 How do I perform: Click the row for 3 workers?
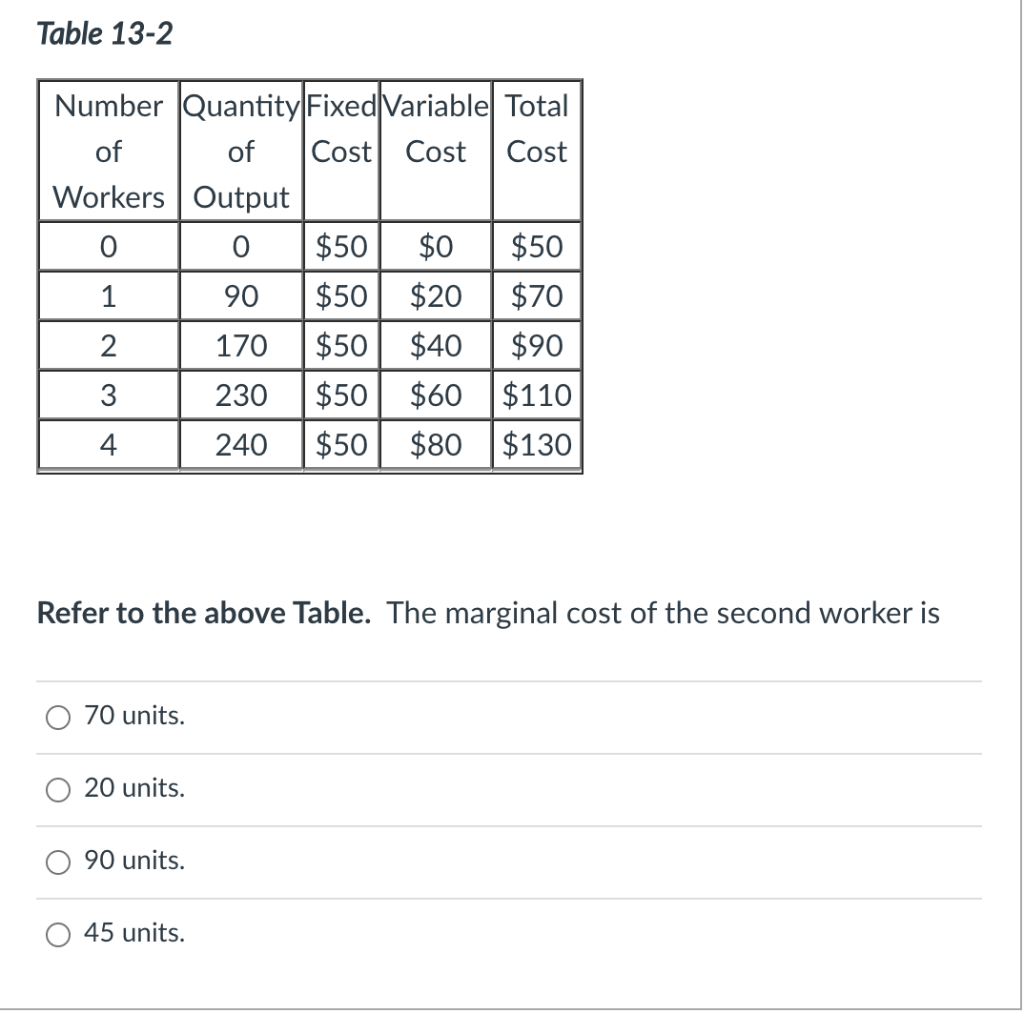[108, 394]
